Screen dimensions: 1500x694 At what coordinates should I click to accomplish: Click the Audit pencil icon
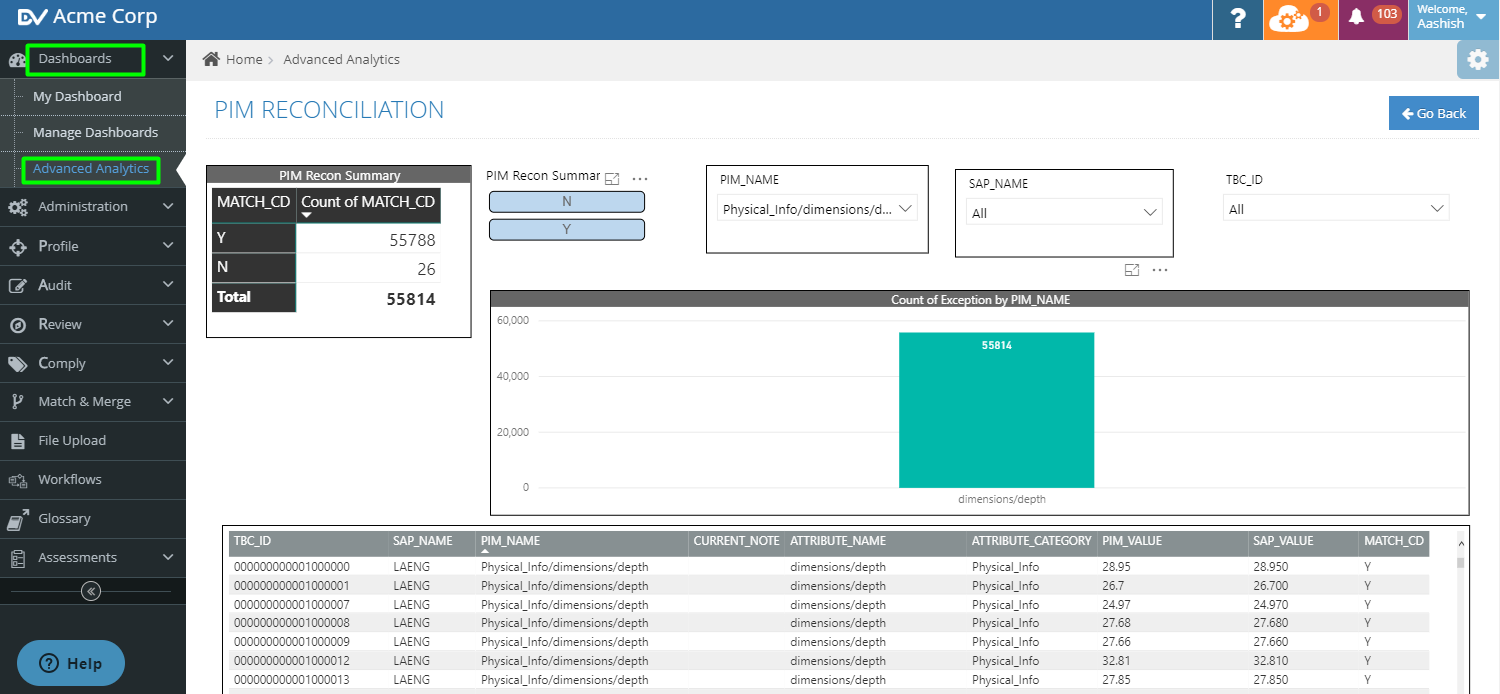pyautogui.click(x=17, y=285)
